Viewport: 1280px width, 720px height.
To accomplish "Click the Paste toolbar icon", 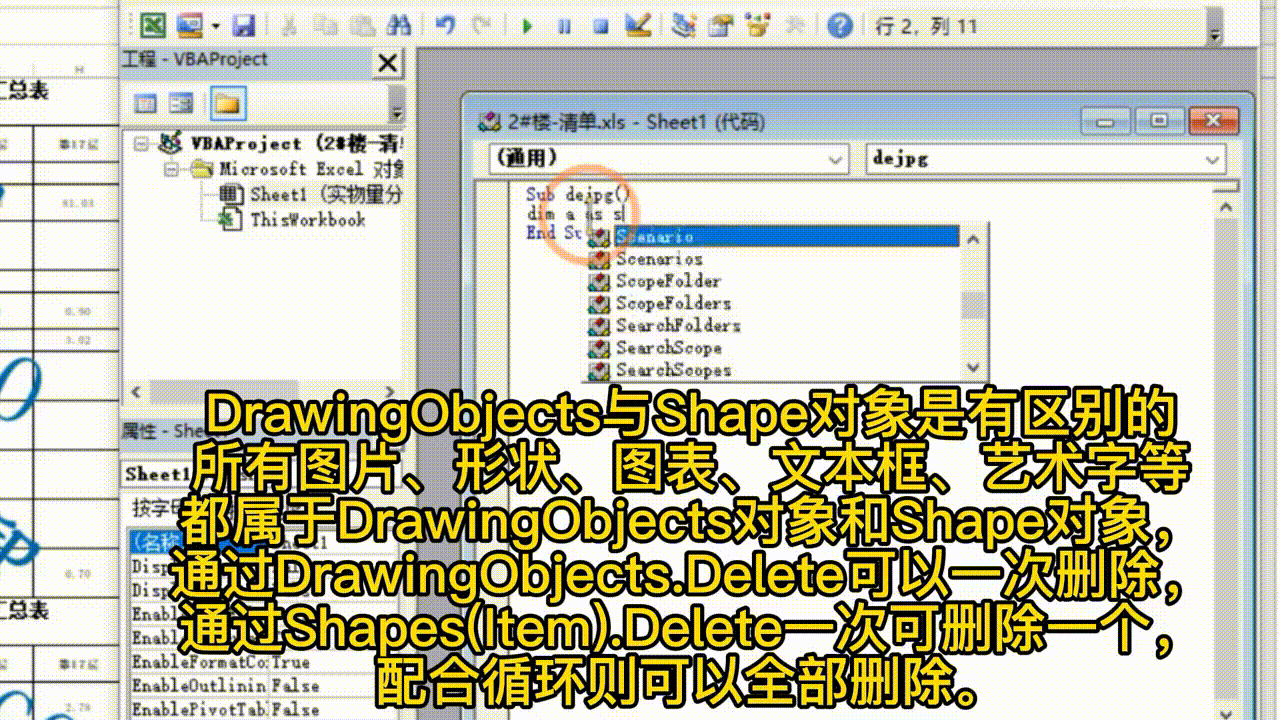I will (361, 25).
